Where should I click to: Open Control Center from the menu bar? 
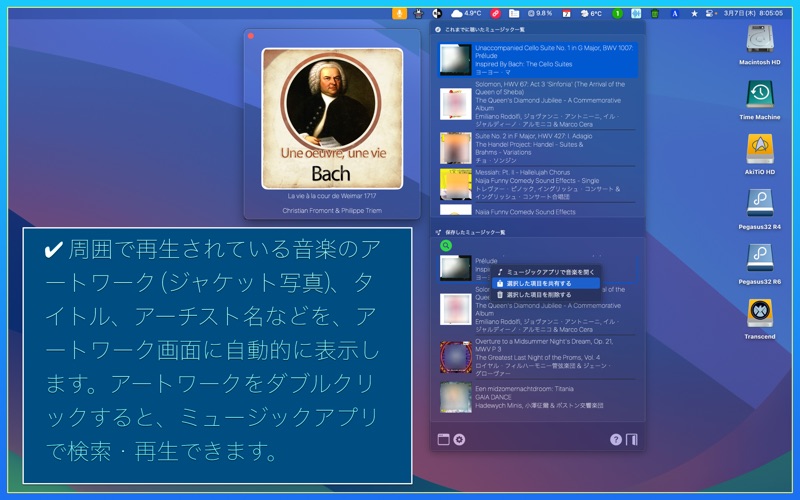[x=710, y=14]
